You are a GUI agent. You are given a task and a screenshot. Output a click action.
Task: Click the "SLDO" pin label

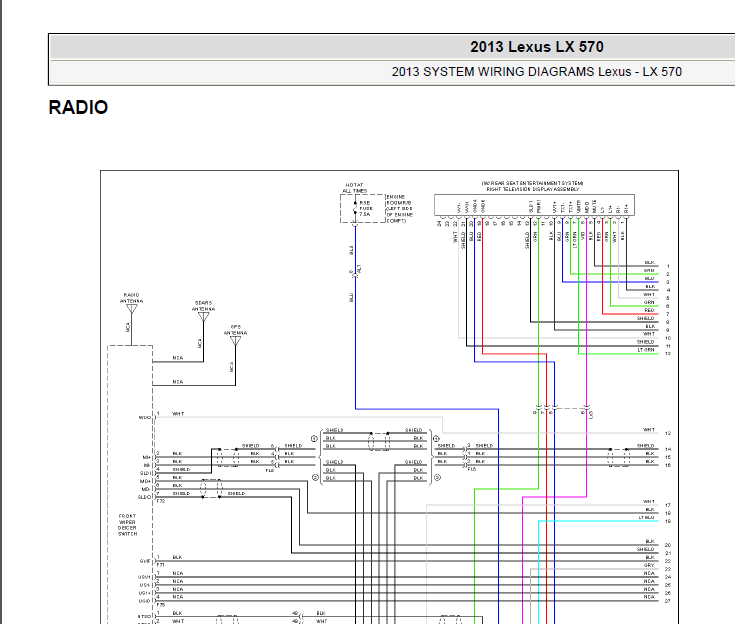point(144,497)
